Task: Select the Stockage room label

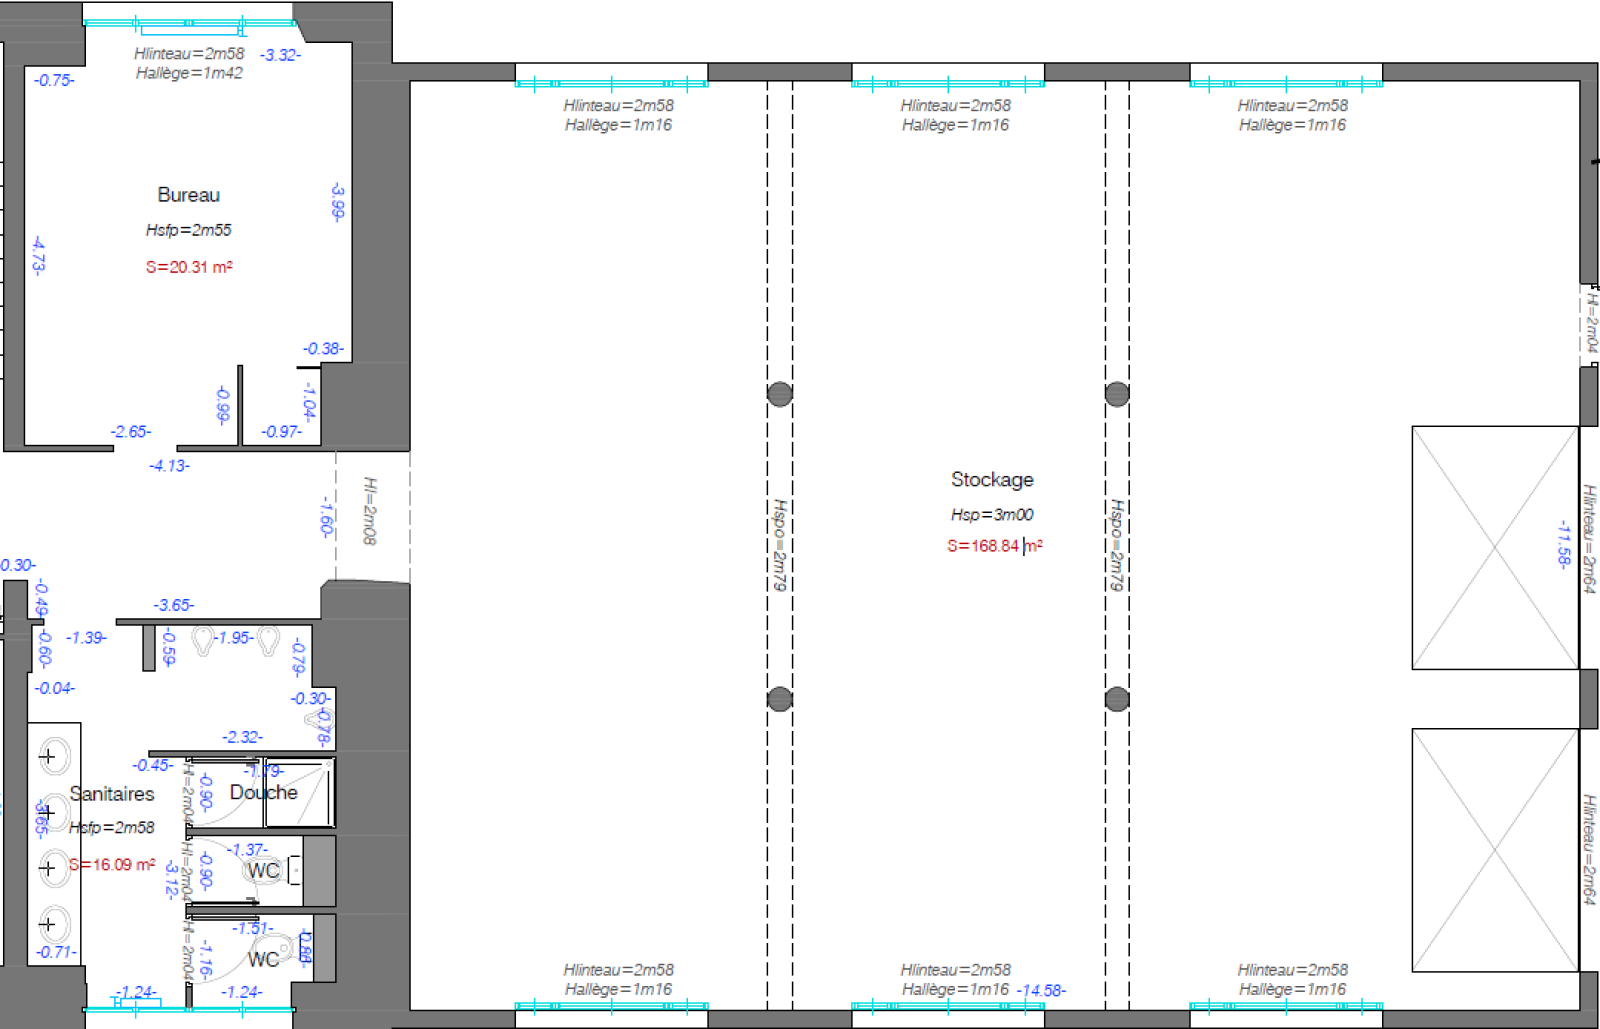Action: (992, 480)
